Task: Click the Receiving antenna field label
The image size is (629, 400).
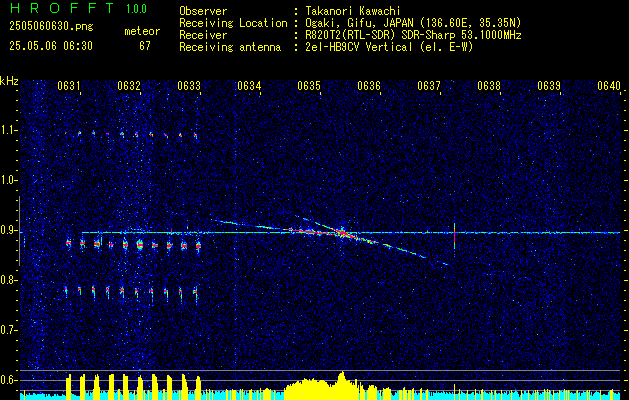Action: (230, 47)
